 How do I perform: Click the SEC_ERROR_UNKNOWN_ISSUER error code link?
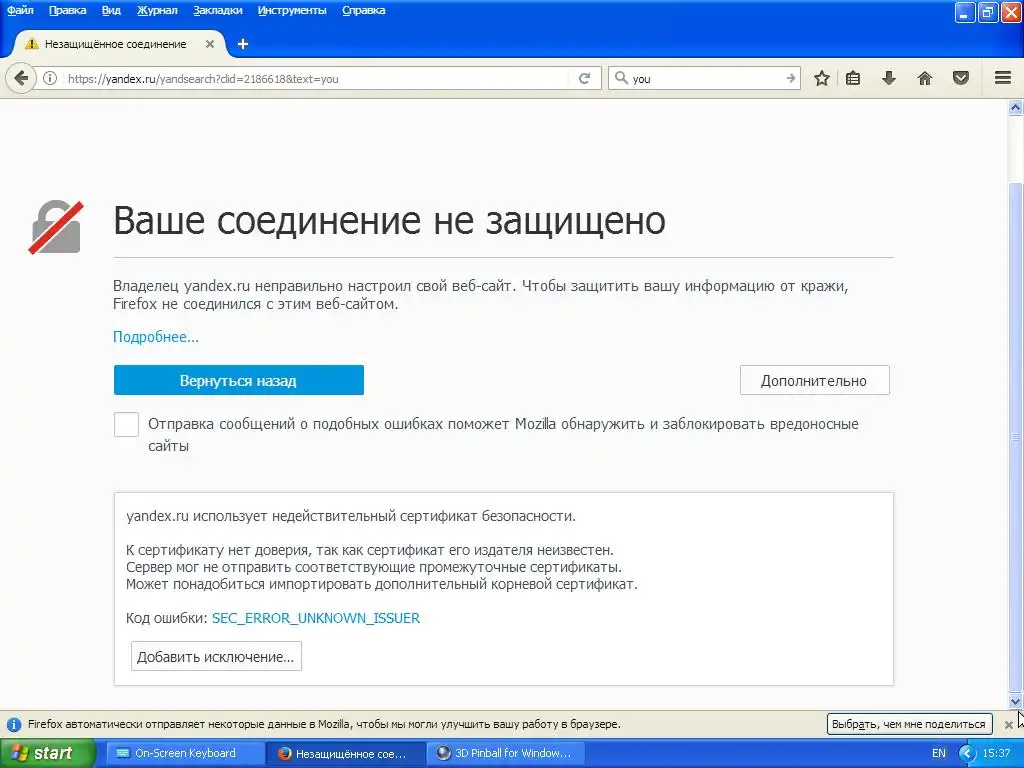click(316, 618)
